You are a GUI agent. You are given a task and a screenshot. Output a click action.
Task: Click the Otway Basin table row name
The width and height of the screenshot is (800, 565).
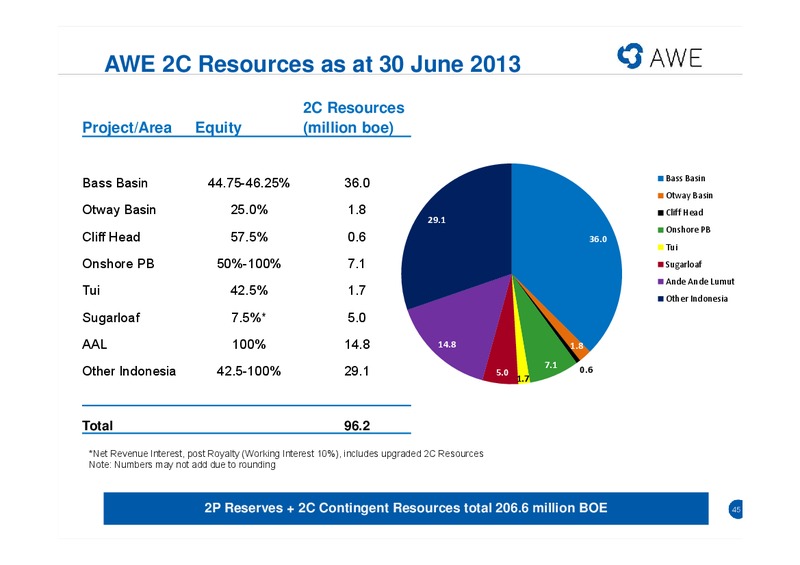click(x=119, y=210)
